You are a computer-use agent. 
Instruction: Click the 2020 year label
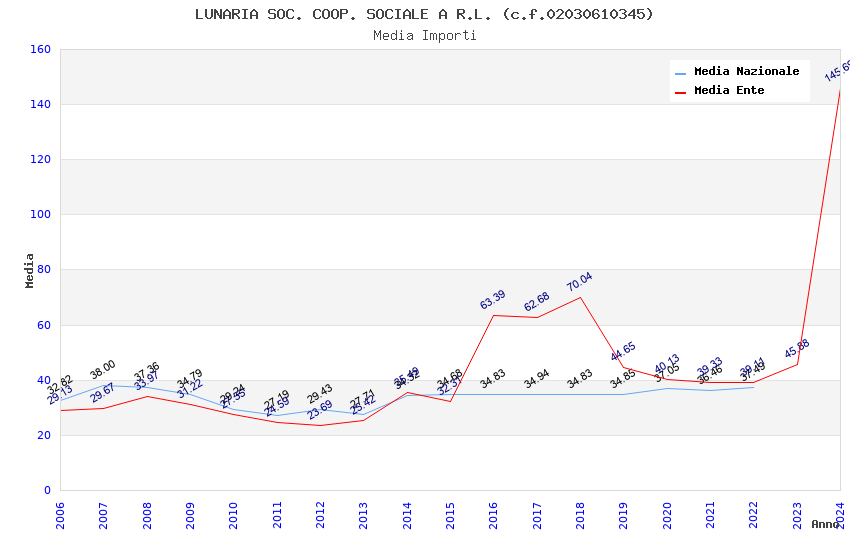(667, 515)
